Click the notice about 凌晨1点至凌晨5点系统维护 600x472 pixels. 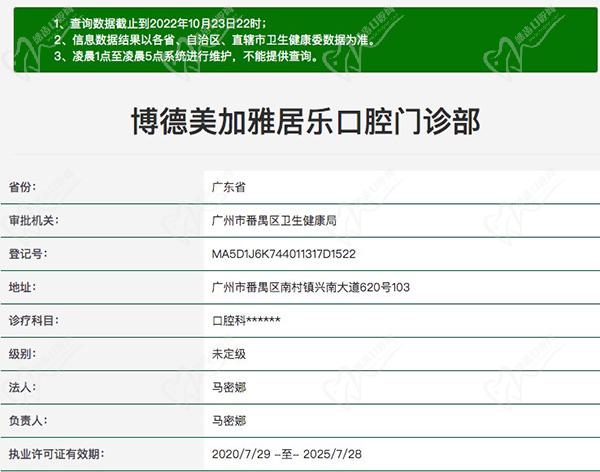click(186, 56)
